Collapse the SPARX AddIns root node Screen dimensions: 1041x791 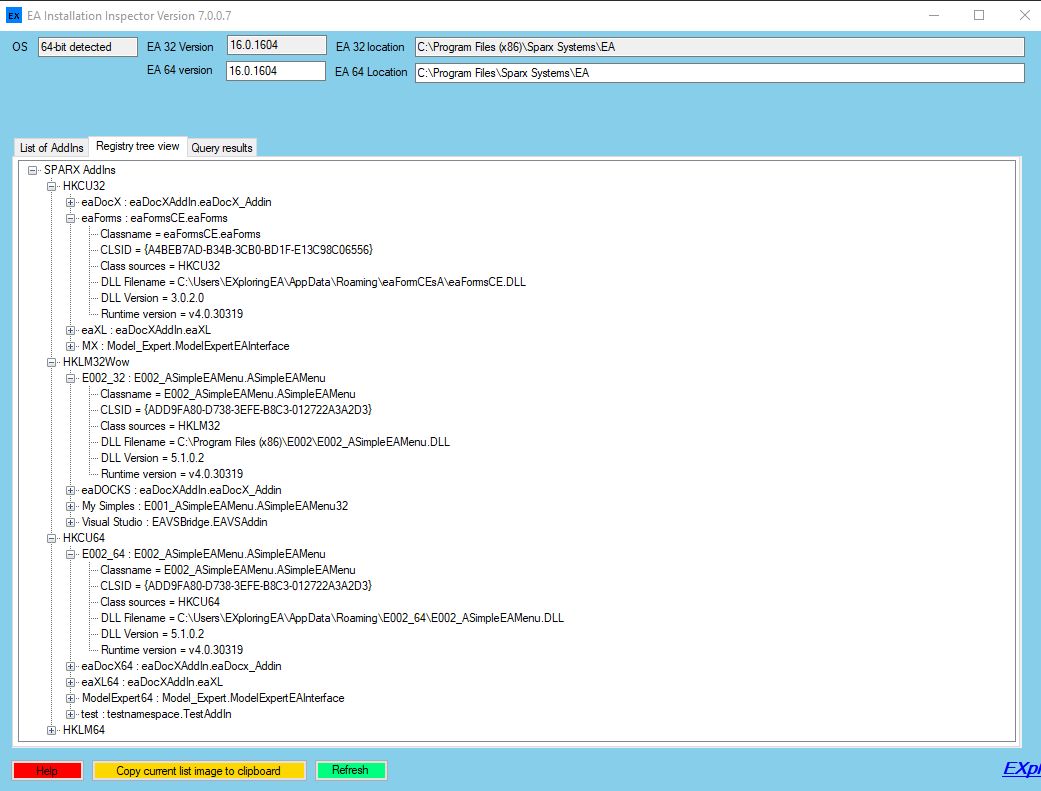(33, 170)
